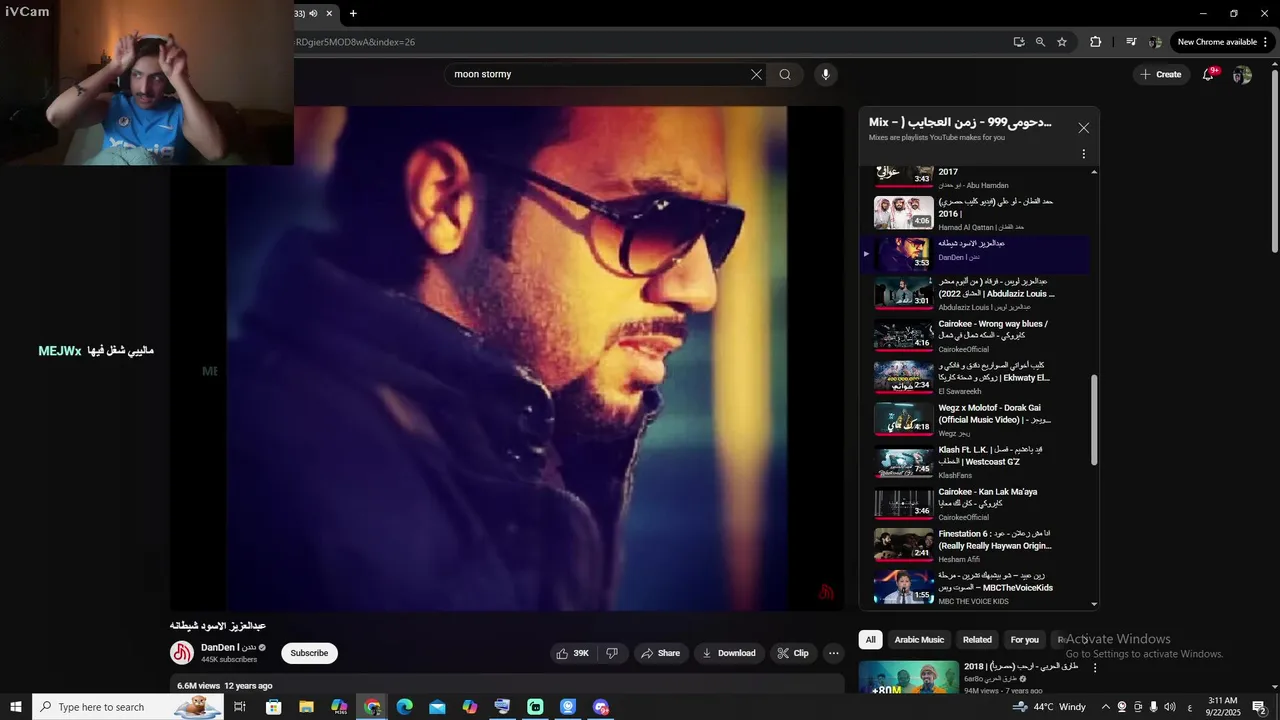Play Klash Ft. L.K. playlist item
Screen dimensions: 1280x720
pyautogui.click(x=975, y=462)
